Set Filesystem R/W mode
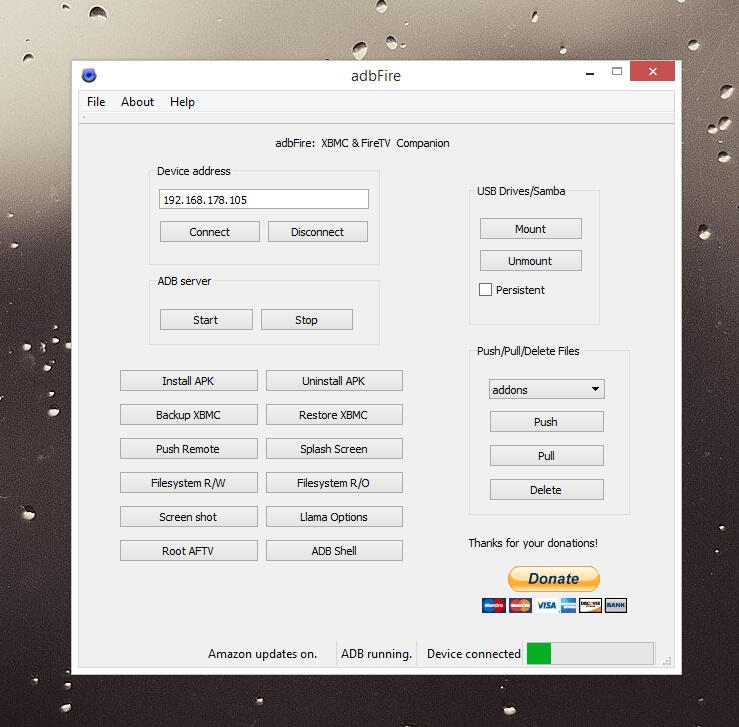The height and width of the screenshot is (727, 739). pyautogui.click(x=189, y=482)
